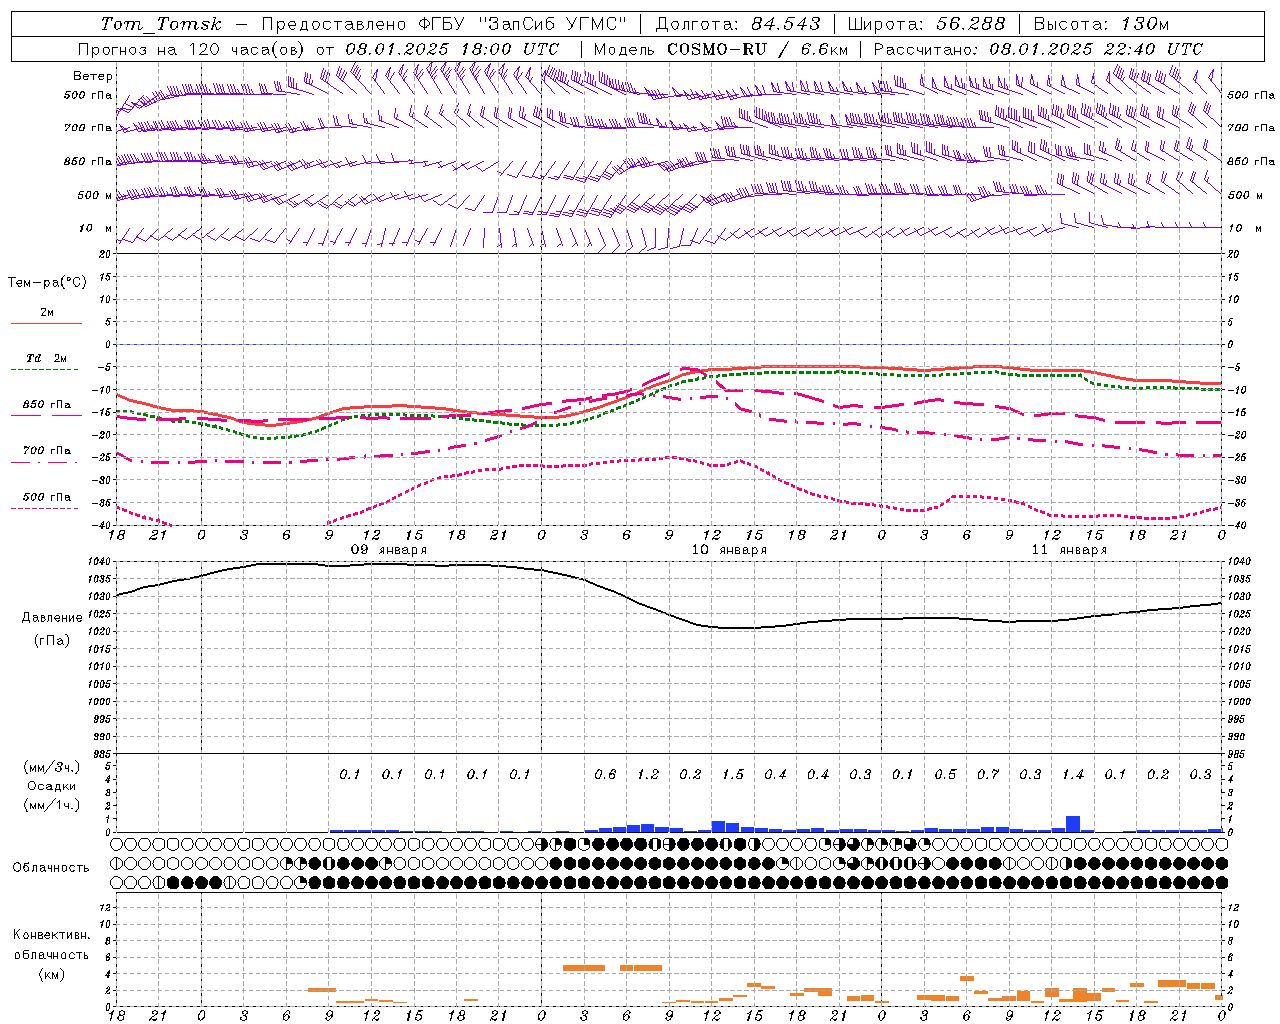This screenshot has width=1280, height=1024.
Task: Click the 0.5 precipitation value
Action: tap(945, 775)
